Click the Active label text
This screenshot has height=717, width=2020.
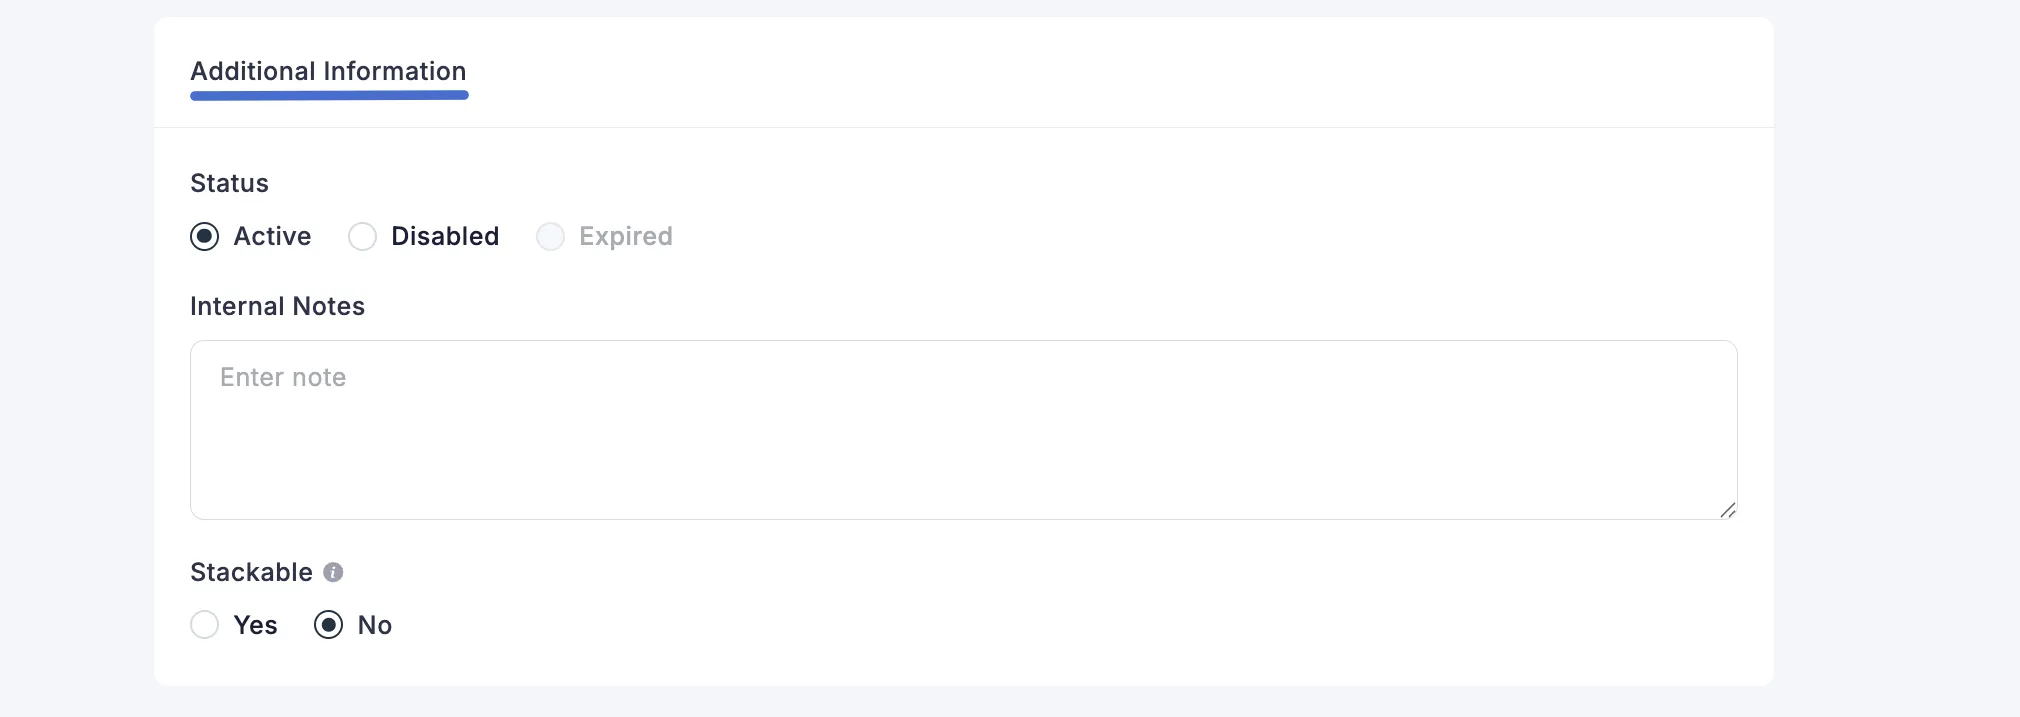coord(271,236)
